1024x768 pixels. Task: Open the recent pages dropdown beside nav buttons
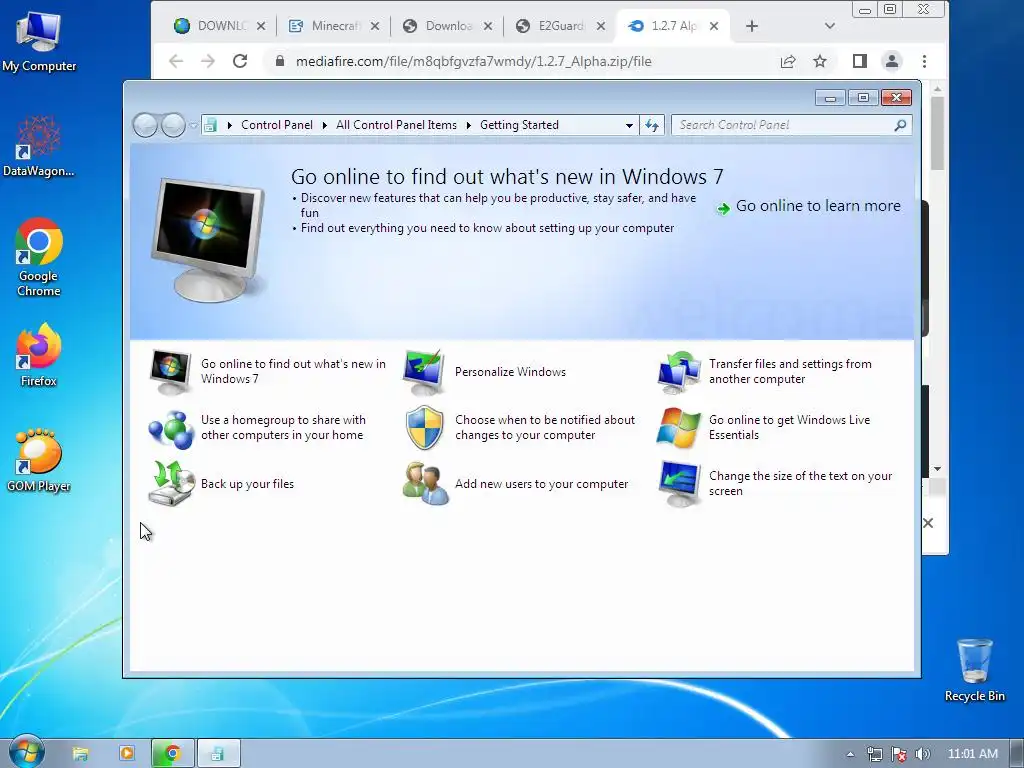(x=193, y=125)
